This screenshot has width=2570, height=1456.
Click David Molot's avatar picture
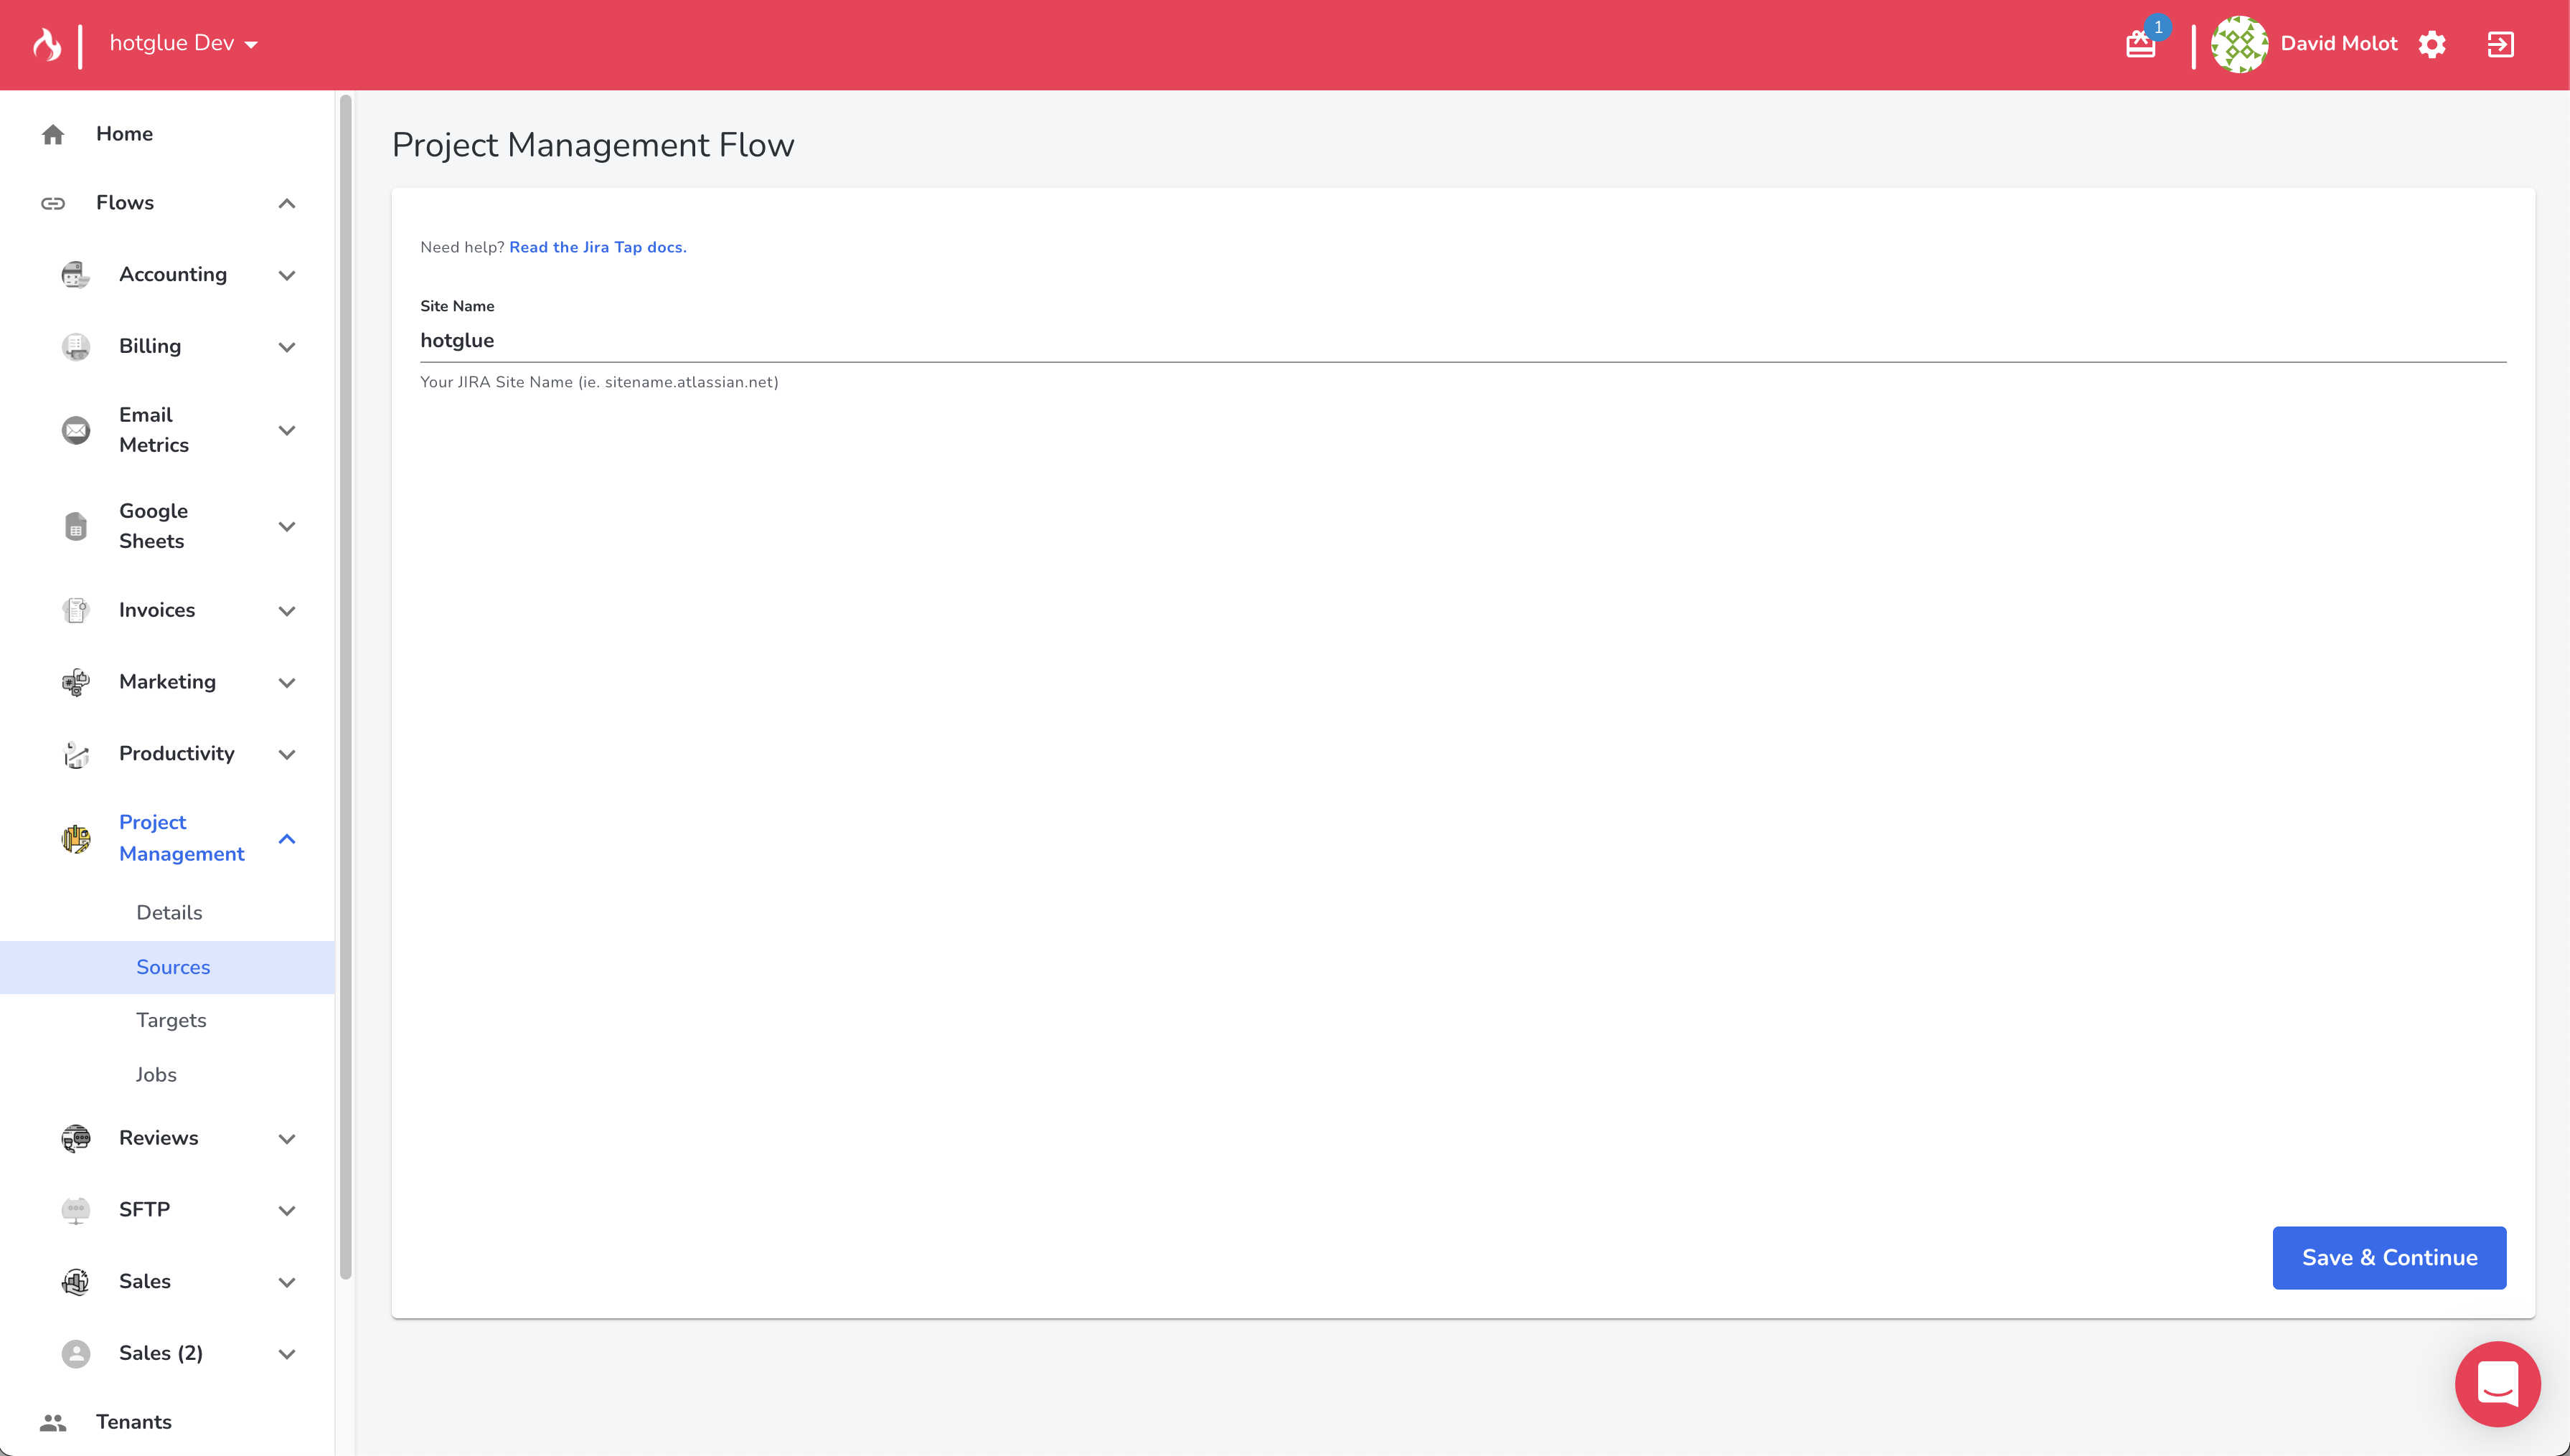pos(2239,44)
